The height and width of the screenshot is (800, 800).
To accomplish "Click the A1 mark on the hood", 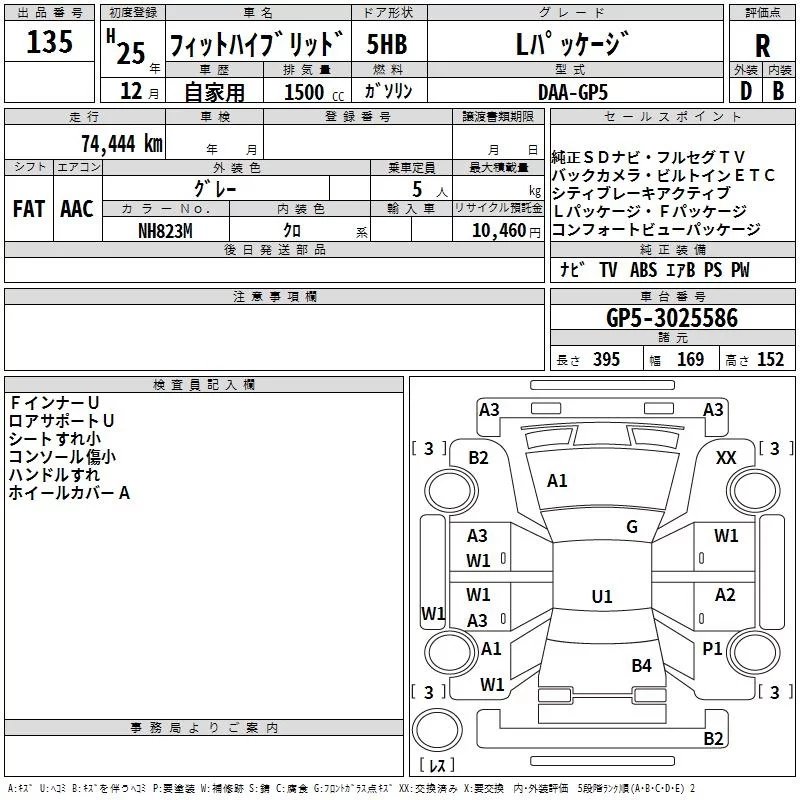I will (x=557, y=481).
